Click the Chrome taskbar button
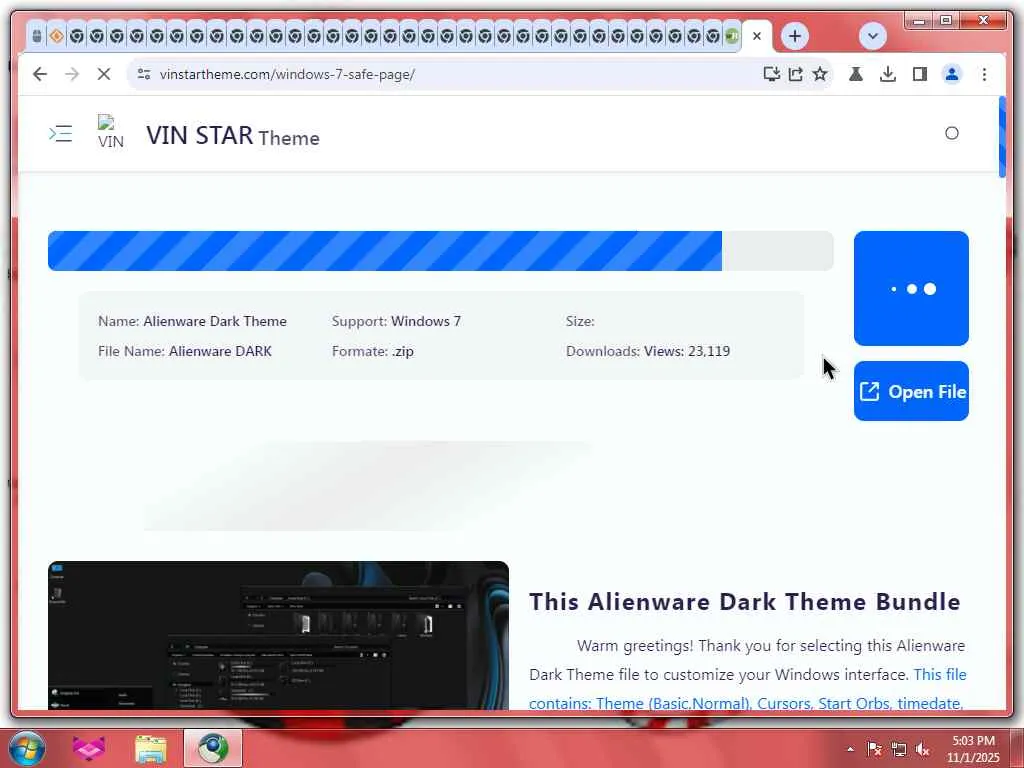This screenshot has width=1024, height=768. tap(213, 748)
